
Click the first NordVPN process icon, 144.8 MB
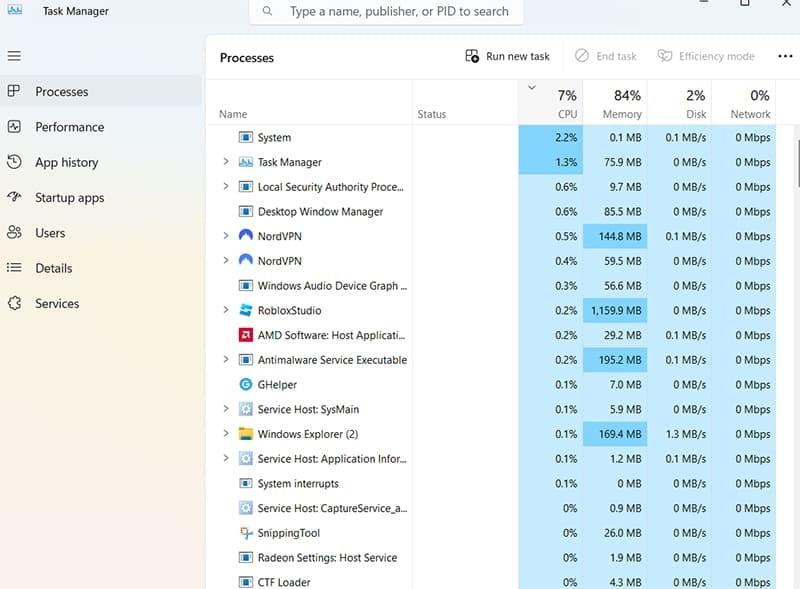click(x=246, y=235)
